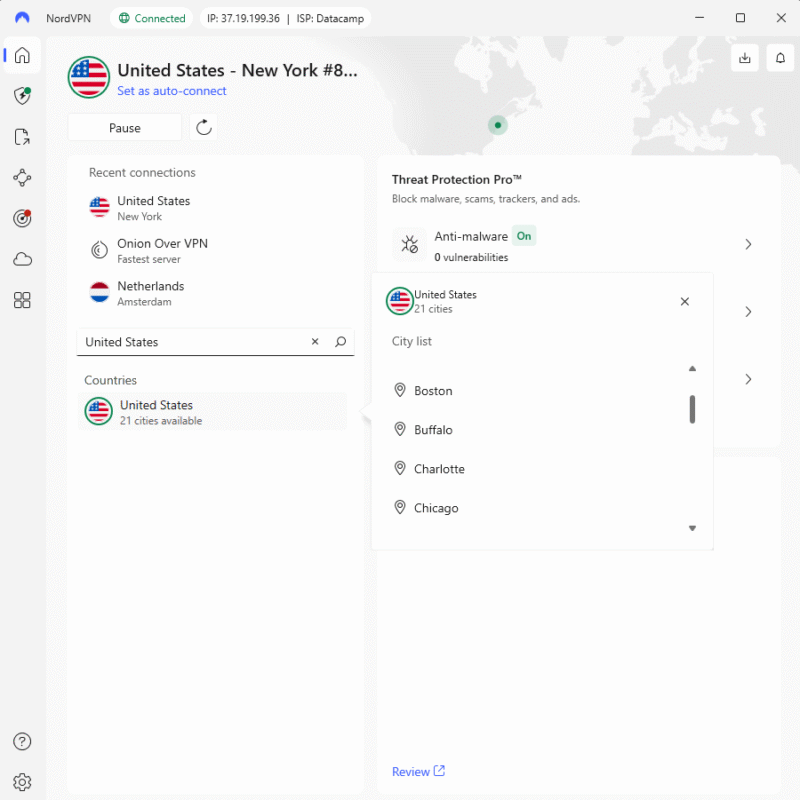Screen dimensions: 800x800
Task: Open the Dark Web Monitor target icon
Action: coord(22,218)
